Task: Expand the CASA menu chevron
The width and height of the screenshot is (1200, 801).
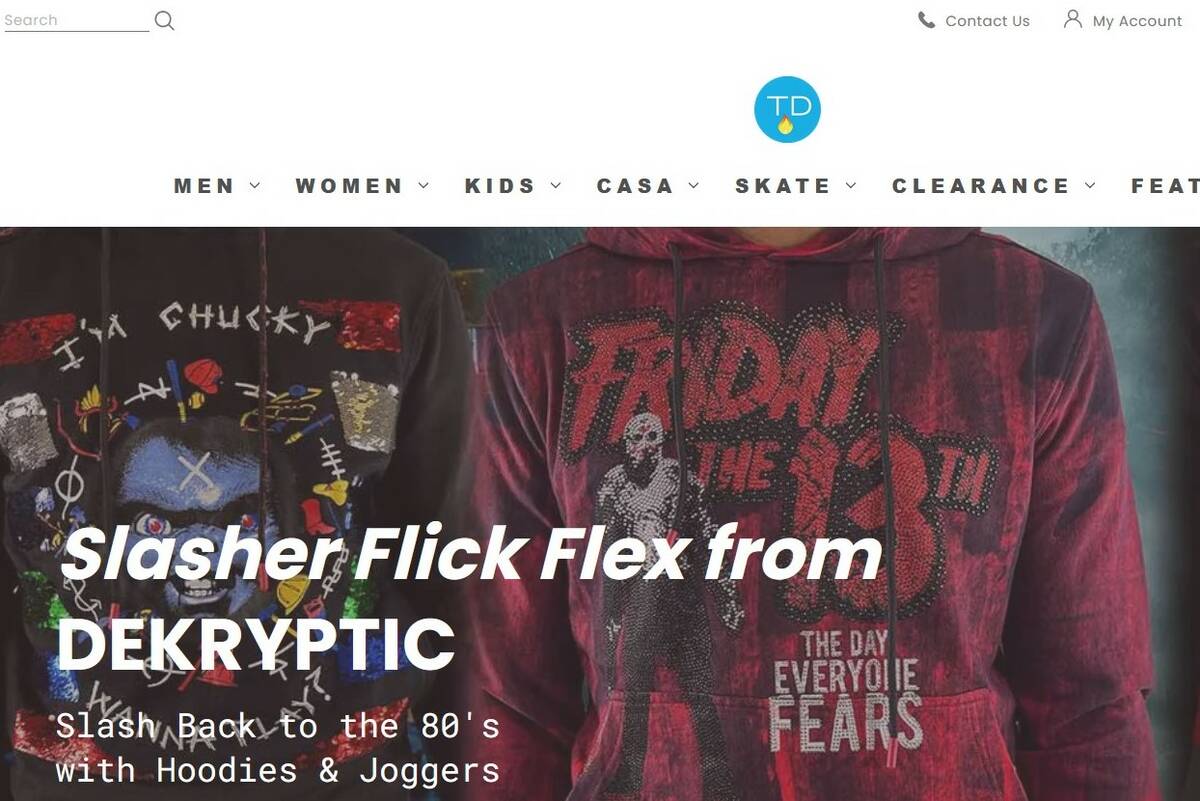Action: (694, 185)
